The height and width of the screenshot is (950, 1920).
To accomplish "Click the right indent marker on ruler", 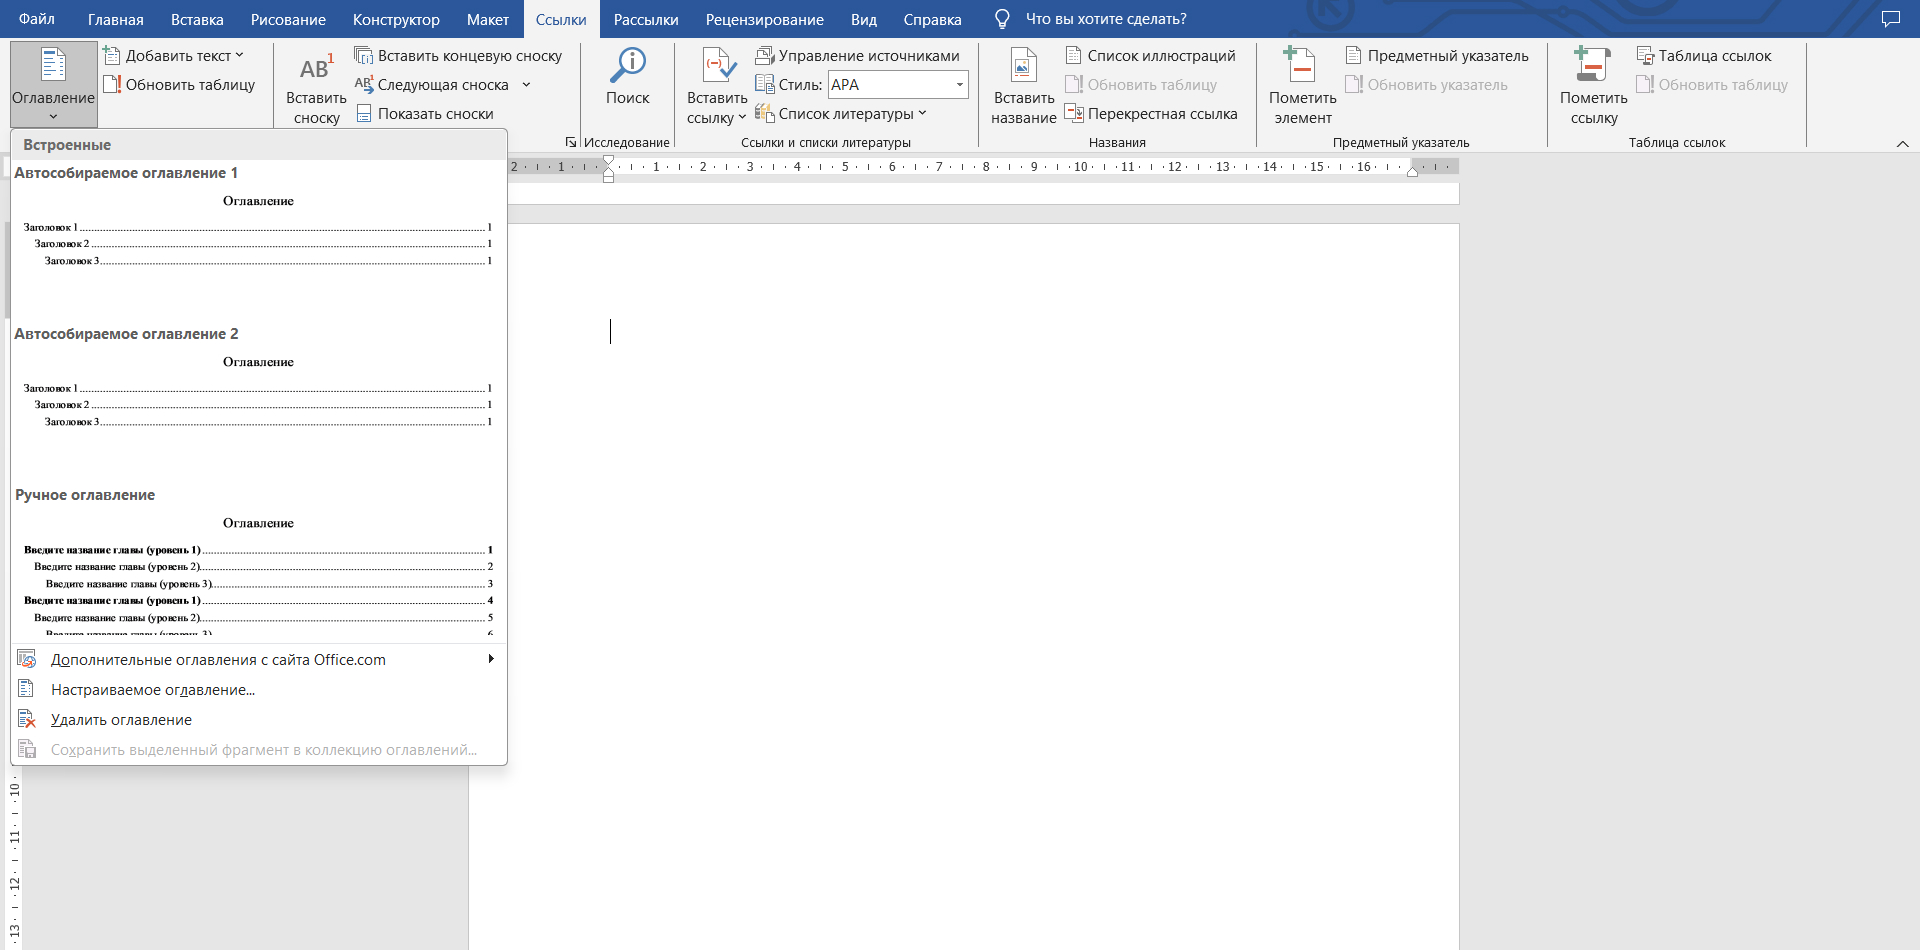I will click(x=1412, y=172).
